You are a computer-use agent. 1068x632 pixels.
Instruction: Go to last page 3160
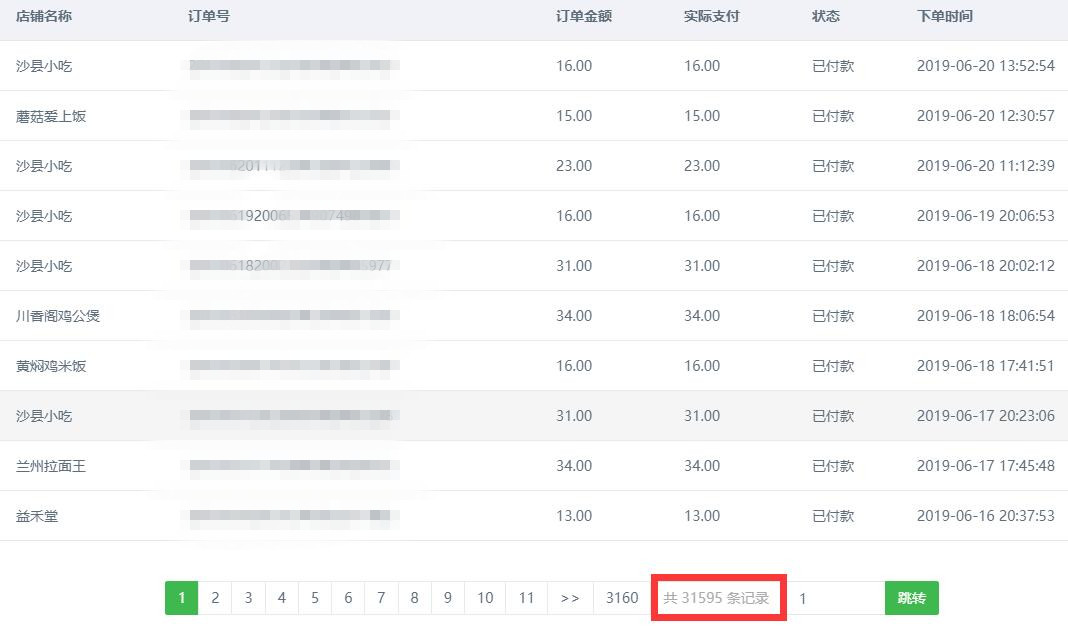coord(621,598)
